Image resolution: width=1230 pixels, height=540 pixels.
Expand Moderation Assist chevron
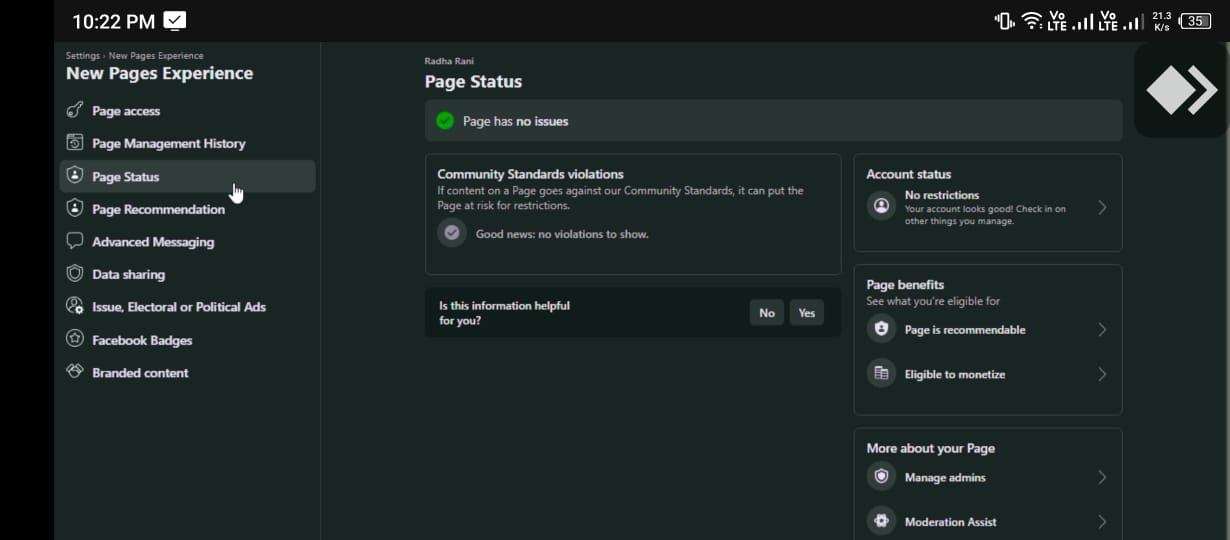pyautogui.click(x=1102, y=521)
